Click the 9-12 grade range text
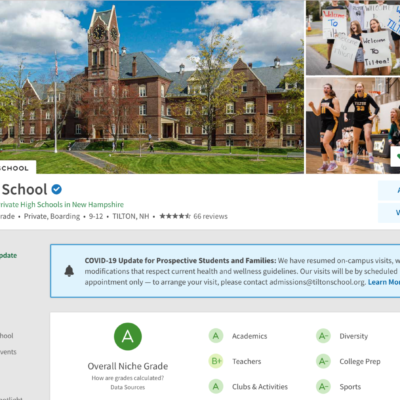This screenshot has height=400, width=400. (x=96, y=216)
